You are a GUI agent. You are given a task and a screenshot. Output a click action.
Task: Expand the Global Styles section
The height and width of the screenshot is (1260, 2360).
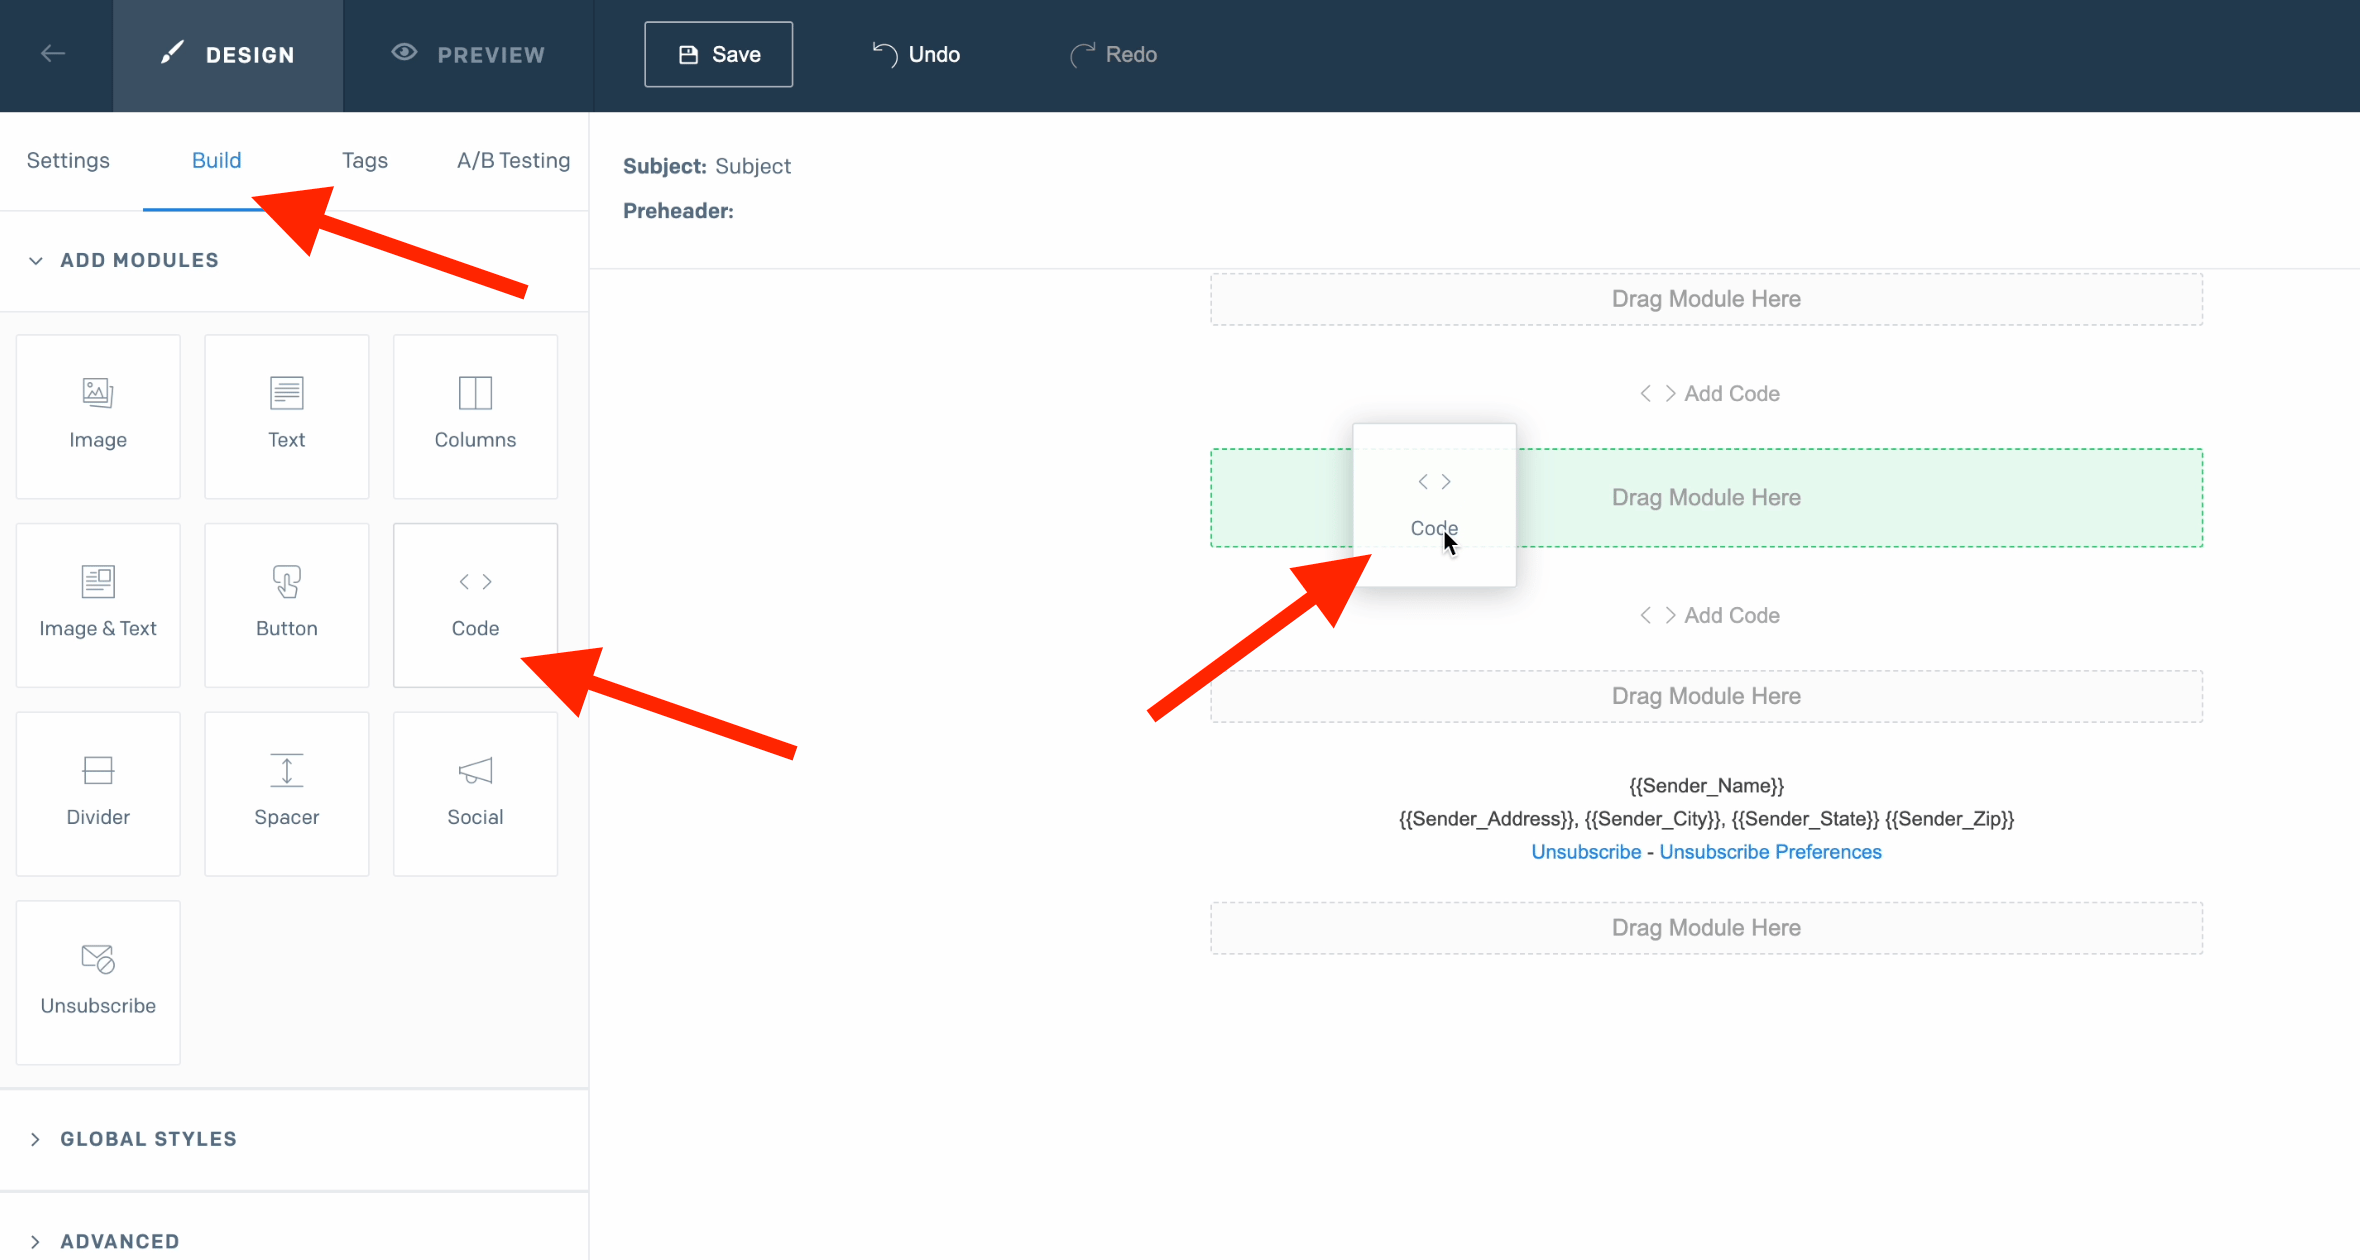(x=133, y=1139)
